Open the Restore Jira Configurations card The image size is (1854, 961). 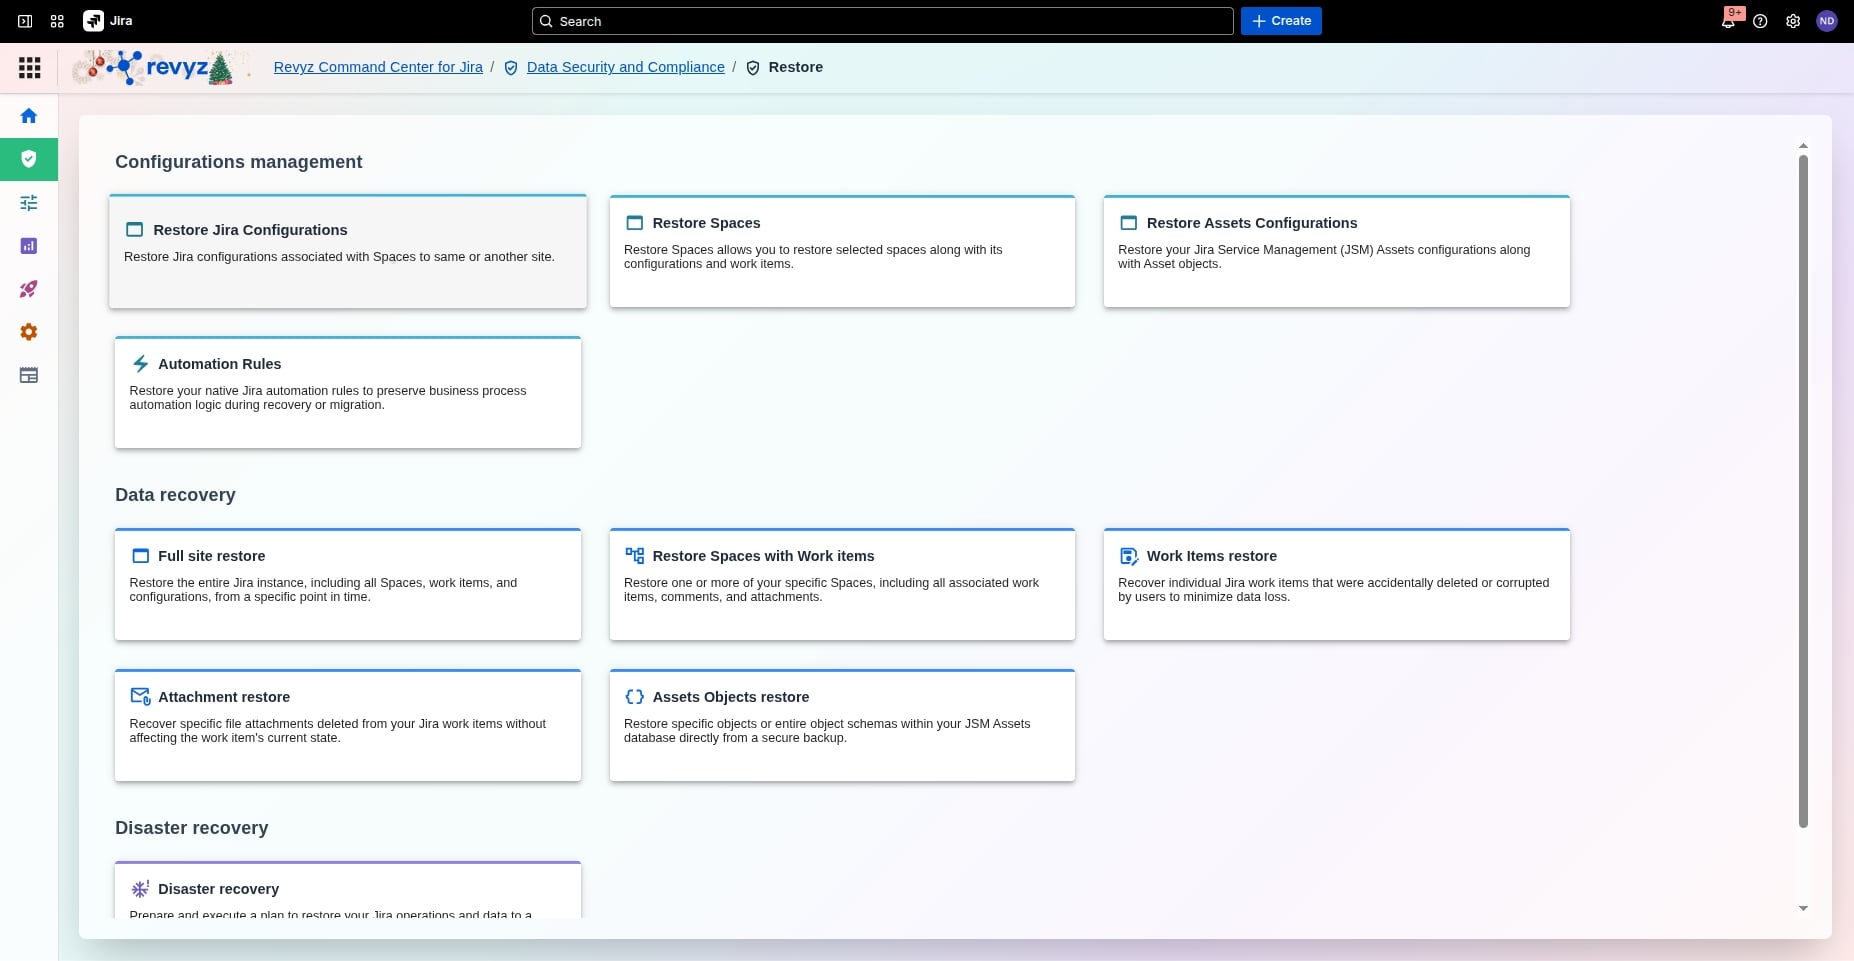(347, 251)
